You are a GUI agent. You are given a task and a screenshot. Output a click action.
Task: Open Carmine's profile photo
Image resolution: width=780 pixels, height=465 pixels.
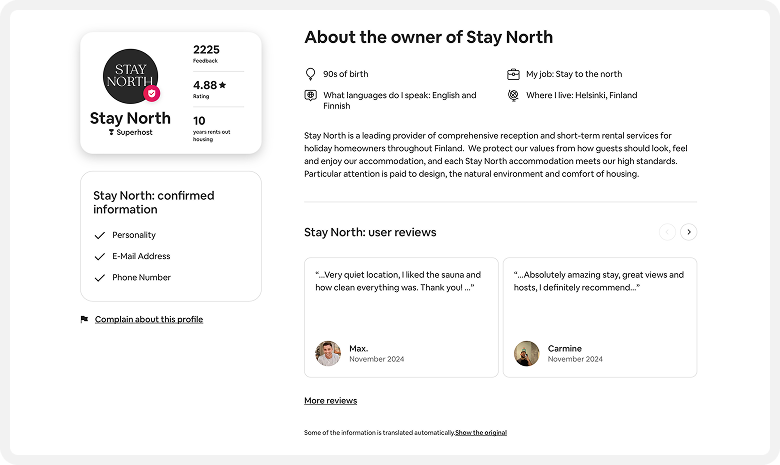527,353
